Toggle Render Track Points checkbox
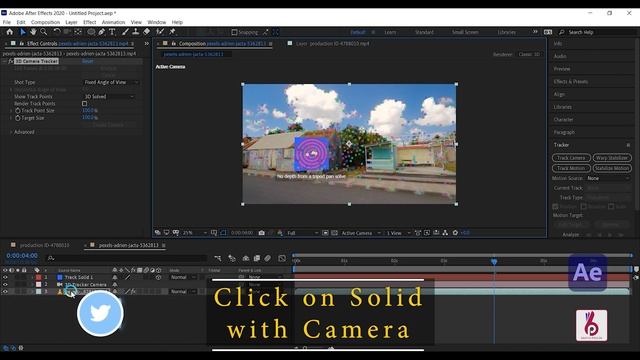 coord(84,104)
